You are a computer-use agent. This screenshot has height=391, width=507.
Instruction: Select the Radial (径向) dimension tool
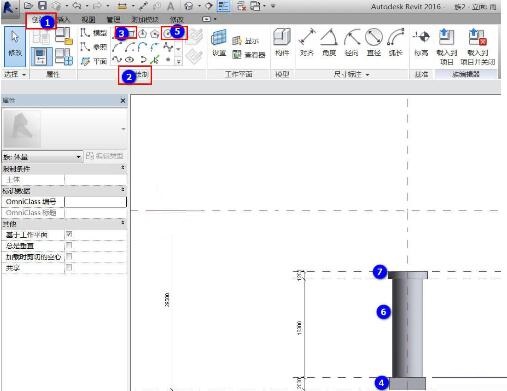click(352, 42)
